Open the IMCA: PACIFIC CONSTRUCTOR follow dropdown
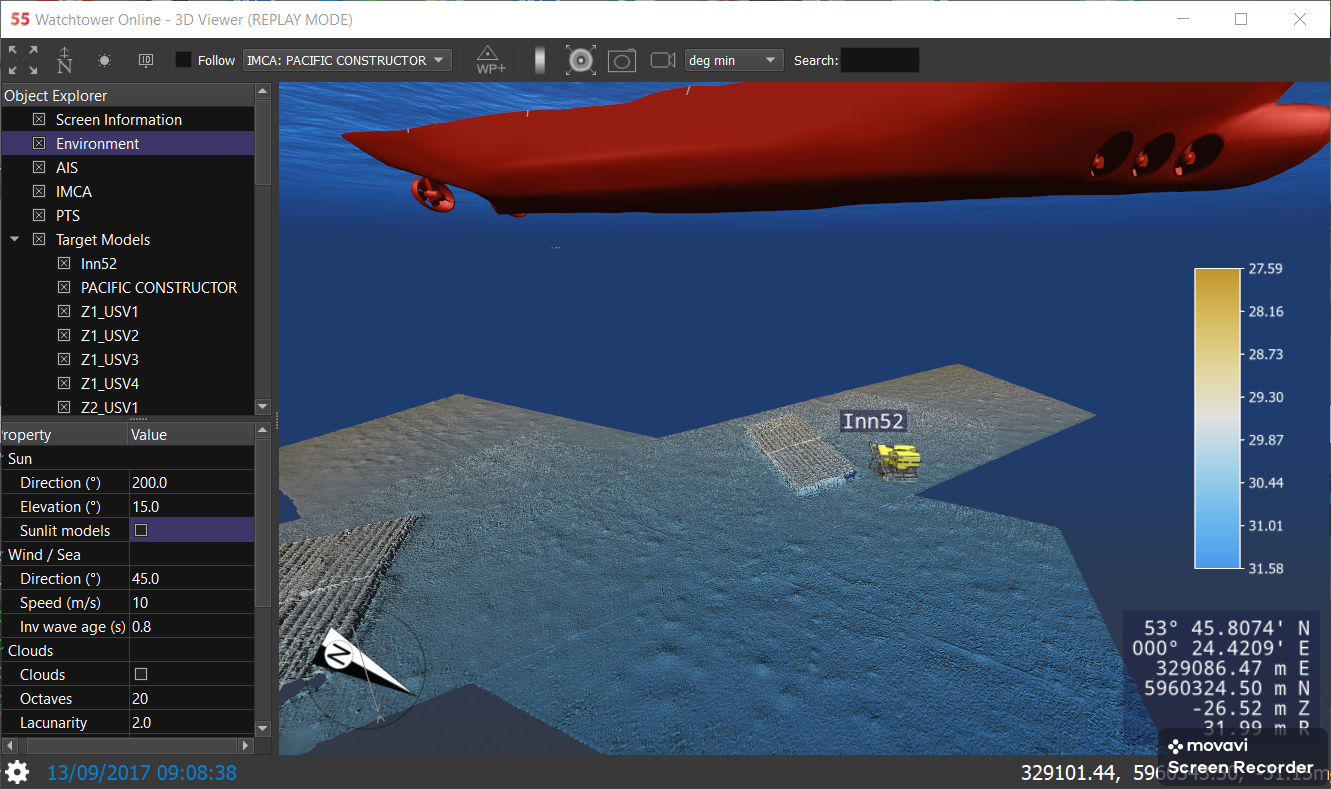The image size is (1331, 789). point(347,60)
